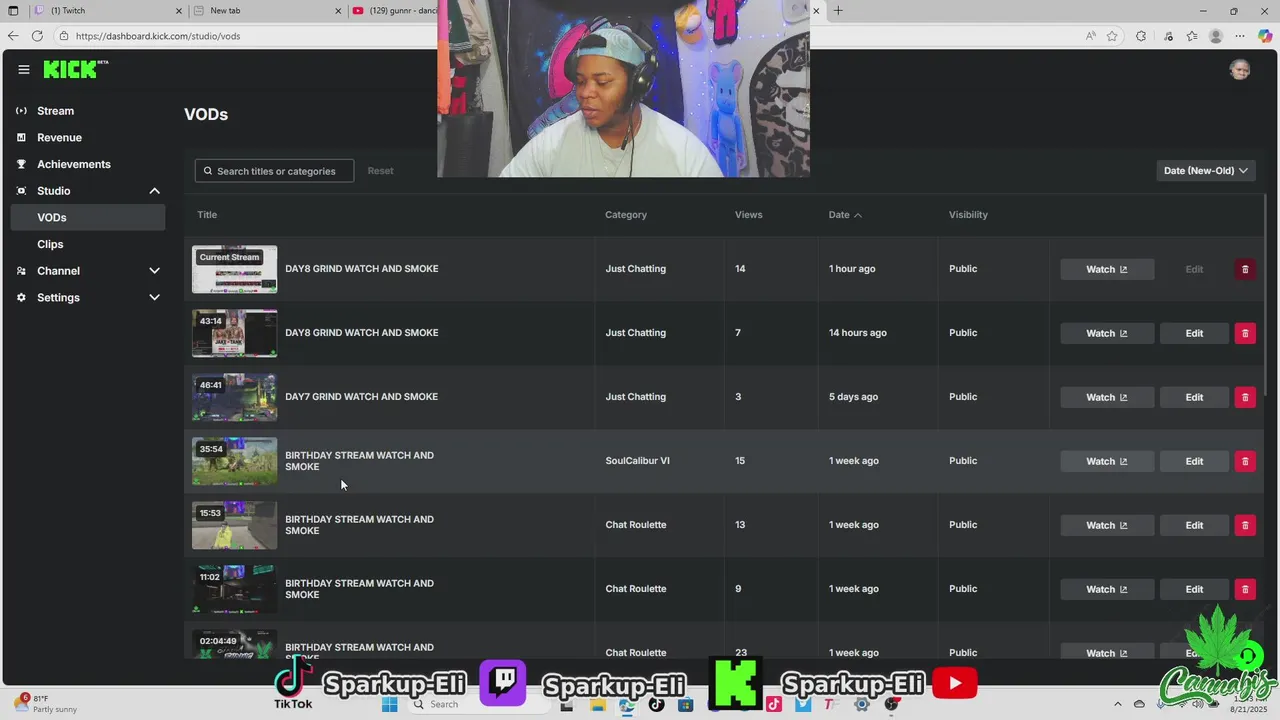Delete the 43:14 DAY8 VOD
This screenshot has height=720, width=1280.
tap(1245, 333)
